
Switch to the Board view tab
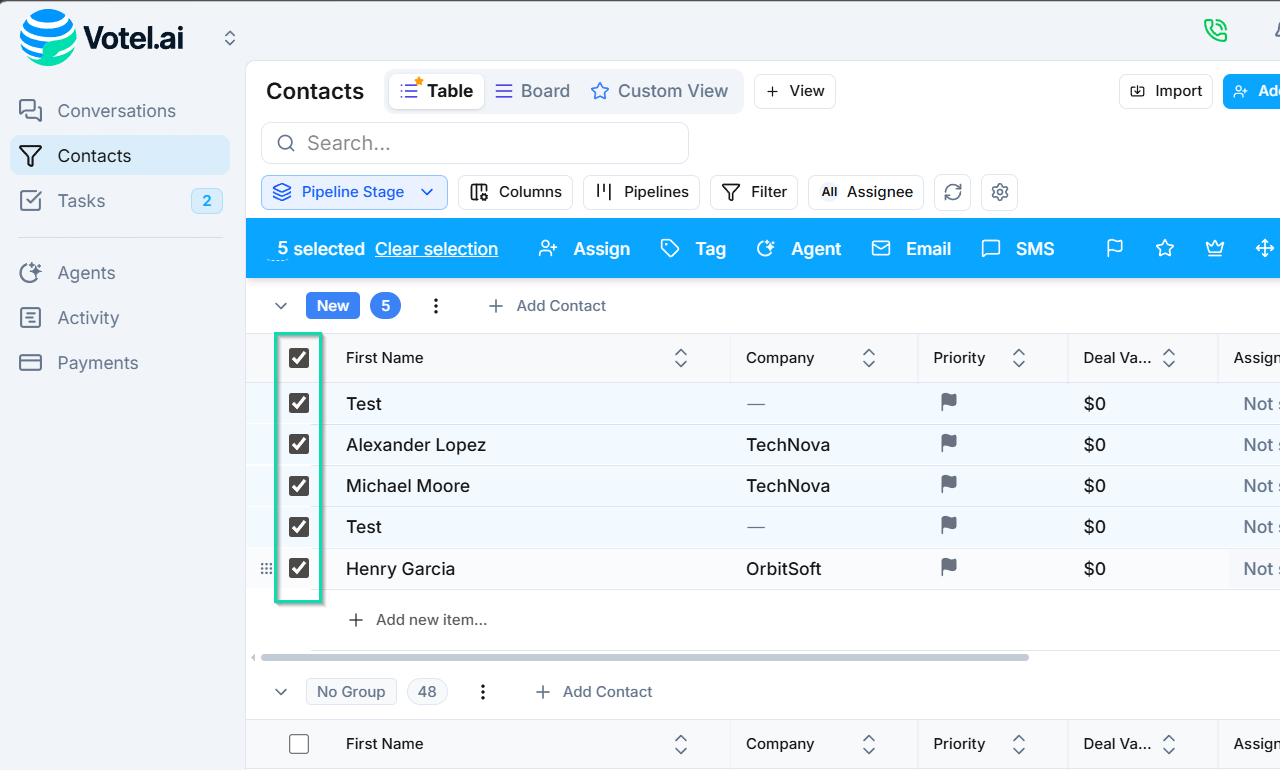click(532, 90)
